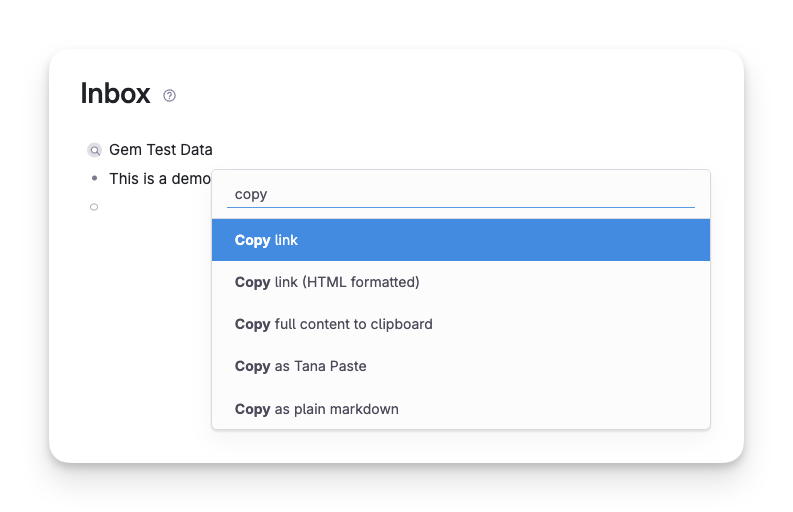
Task: Click into the command search field containing 'copy'
Action: pyautogui.click(x=460, y=194)
